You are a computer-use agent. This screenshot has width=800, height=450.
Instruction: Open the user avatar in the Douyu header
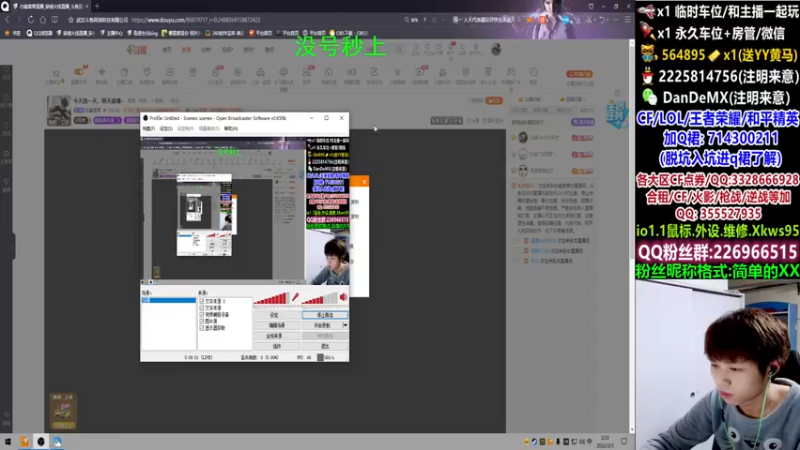[x=496, y=49]
